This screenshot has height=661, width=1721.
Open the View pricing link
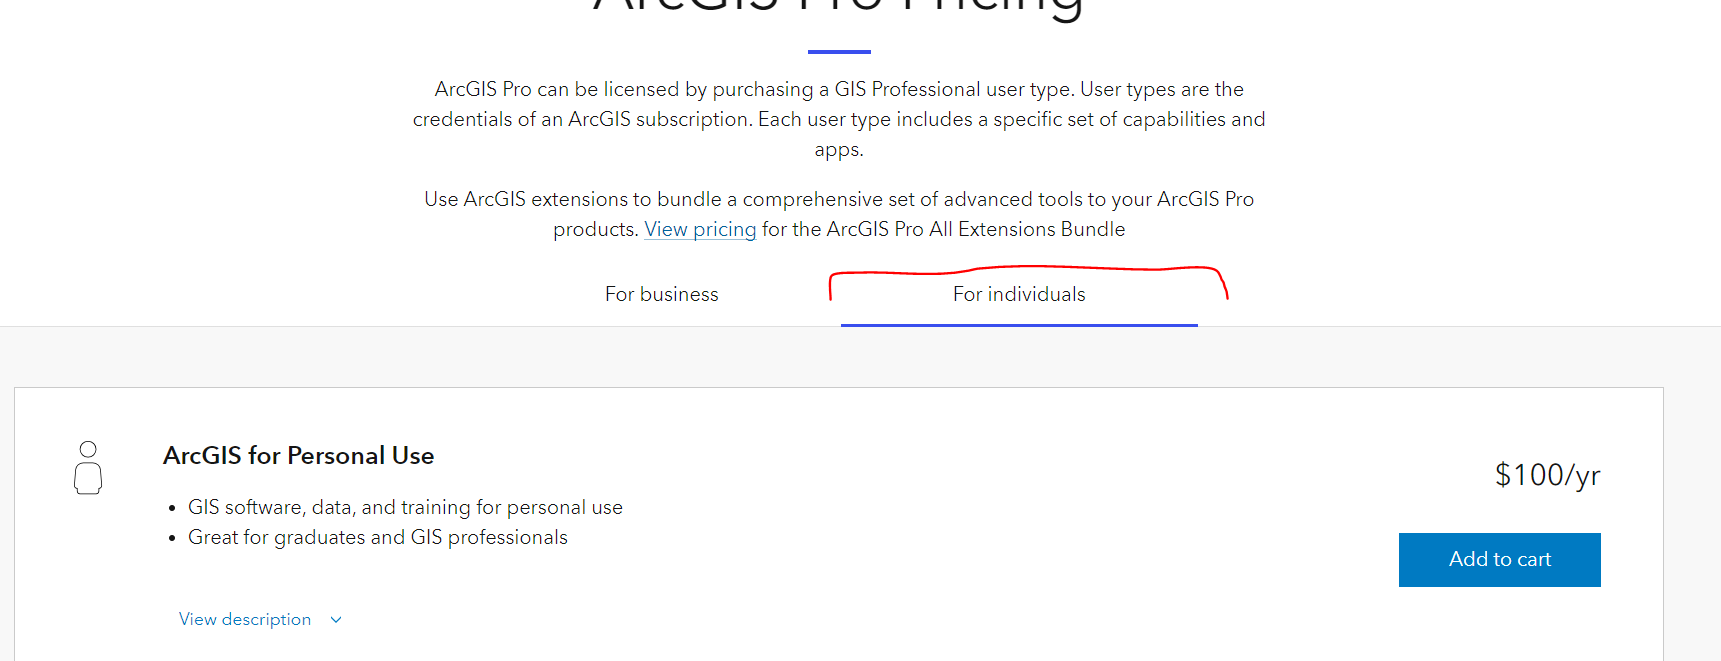(x=700, y=229)
